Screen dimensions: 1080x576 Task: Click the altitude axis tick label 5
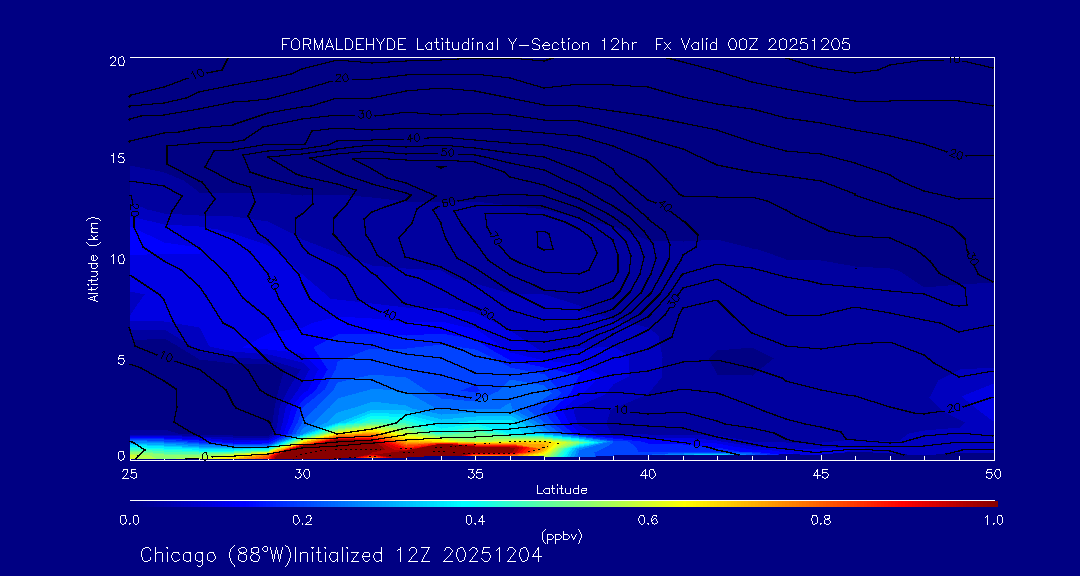pos(121,360)
